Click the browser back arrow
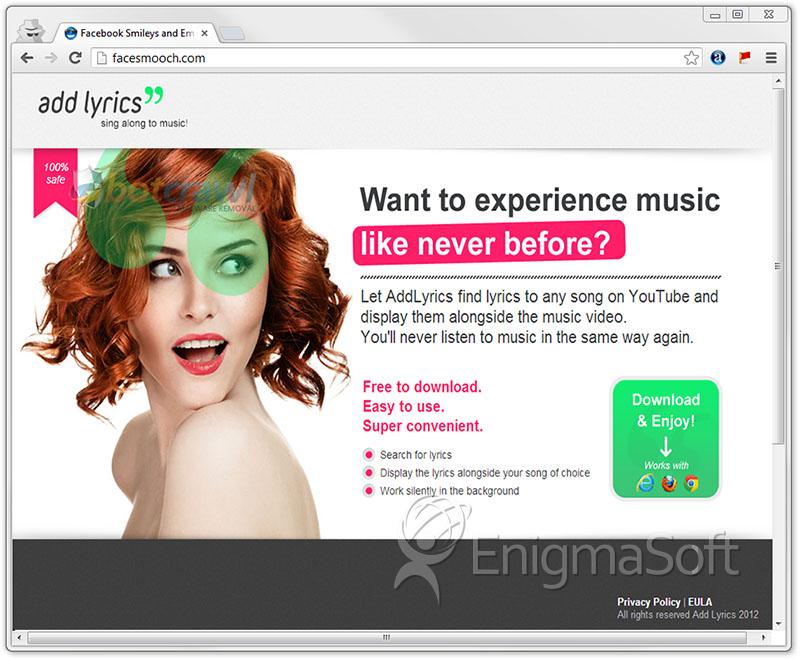Image resolution: width=800 pixels, height=659 pixels. pyautogui.click(x=27, y=58)
